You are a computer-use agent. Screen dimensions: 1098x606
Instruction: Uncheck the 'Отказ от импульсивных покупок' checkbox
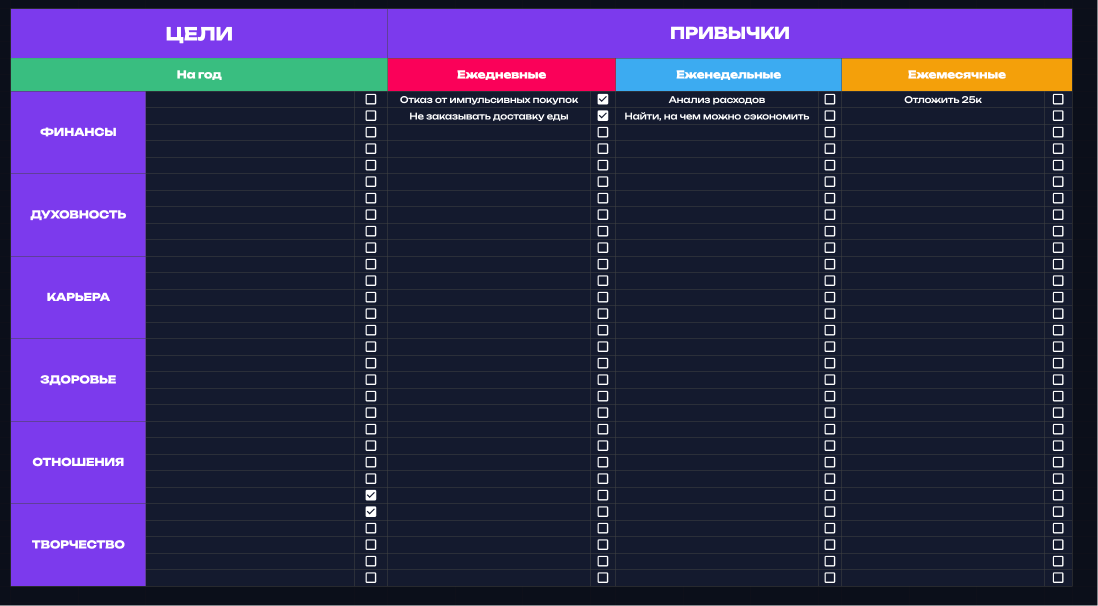coord(602,99)
